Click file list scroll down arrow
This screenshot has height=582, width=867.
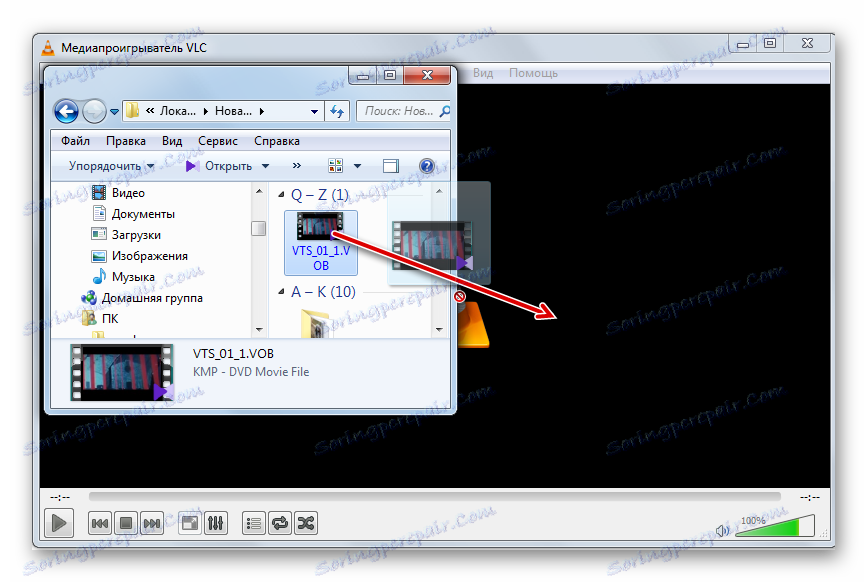click(439, 330)
